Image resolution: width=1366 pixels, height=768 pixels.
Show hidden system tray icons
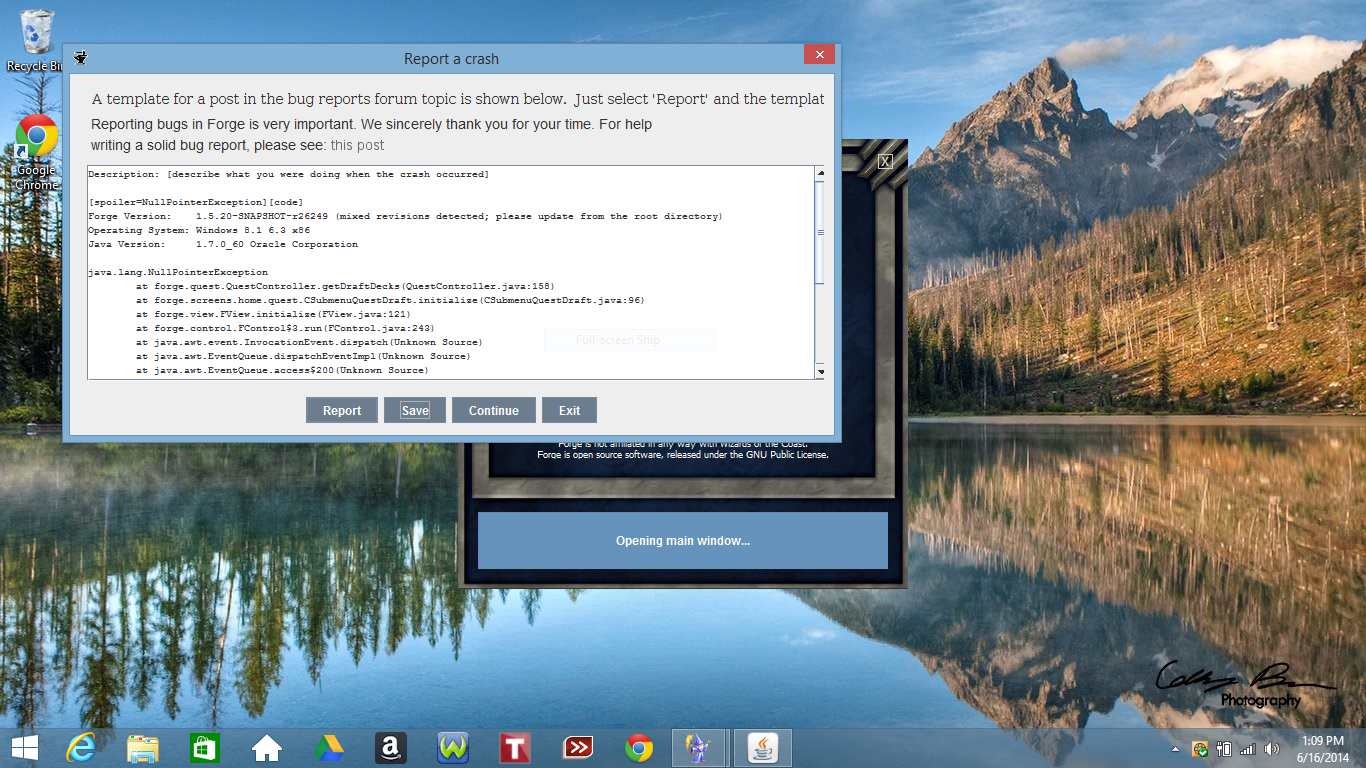pyautogui.click(x=1175, y=749)
